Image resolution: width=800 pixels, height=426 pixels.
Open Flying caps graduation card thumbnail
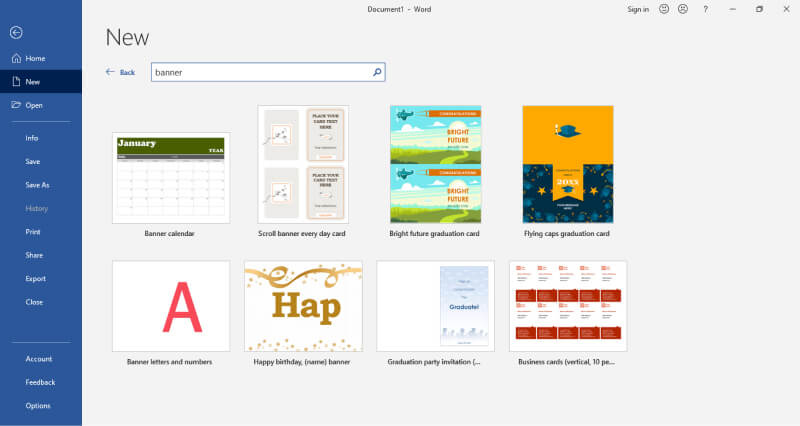coord(568,164)
